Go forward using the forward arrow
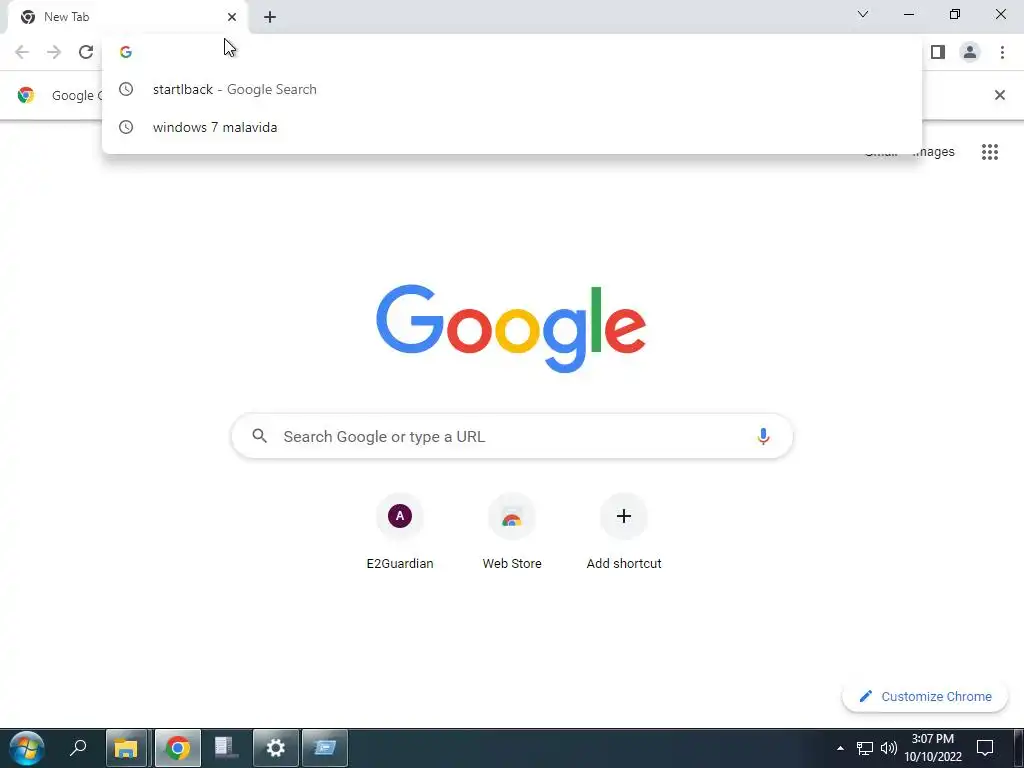 point(54,52)
